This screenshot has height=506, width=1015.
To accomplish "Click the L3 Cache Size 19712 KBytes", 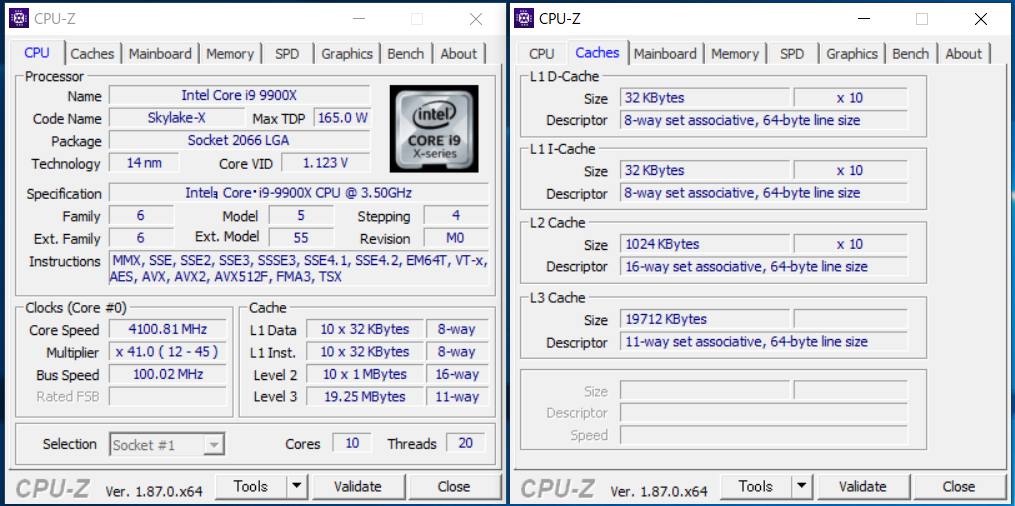I will 705,319.
